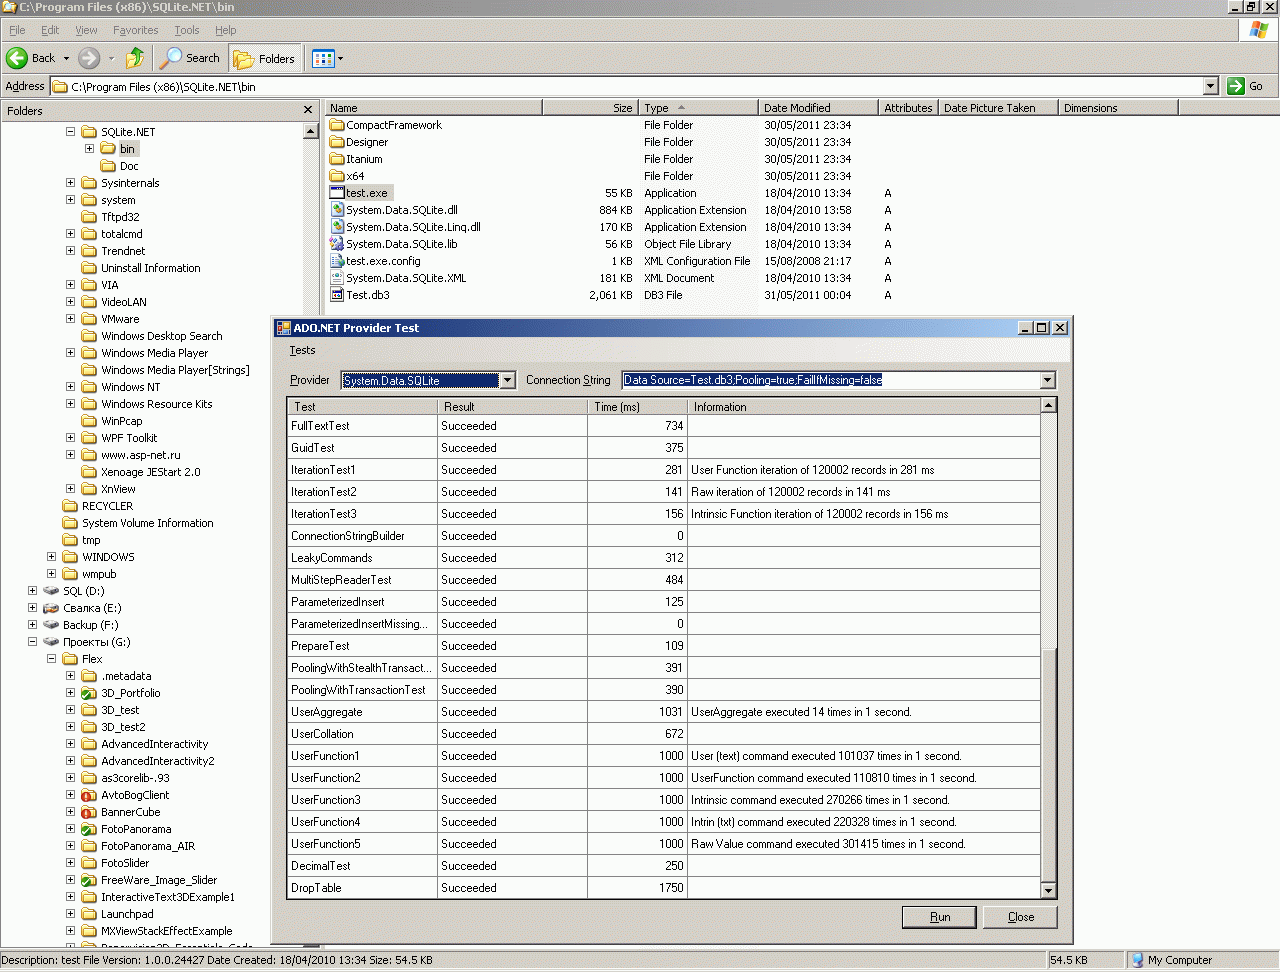
Task: Select the System.Data.SQLite.XML file icon
Action: [337, 278]
